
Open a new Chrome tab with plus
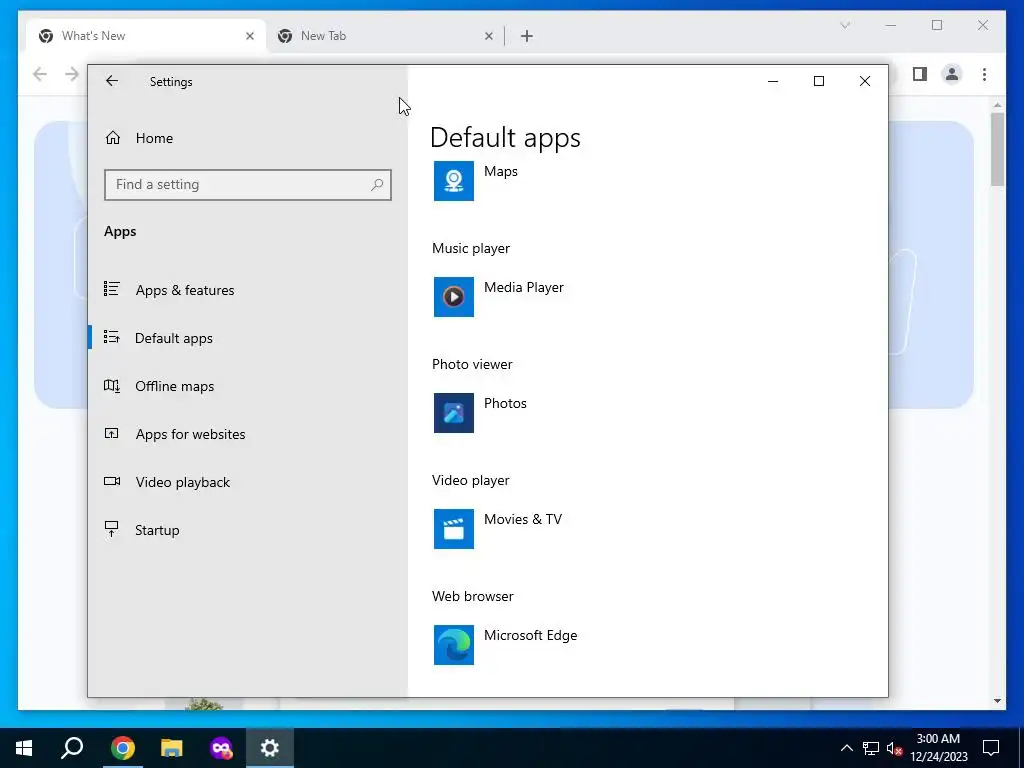[527, 36]
